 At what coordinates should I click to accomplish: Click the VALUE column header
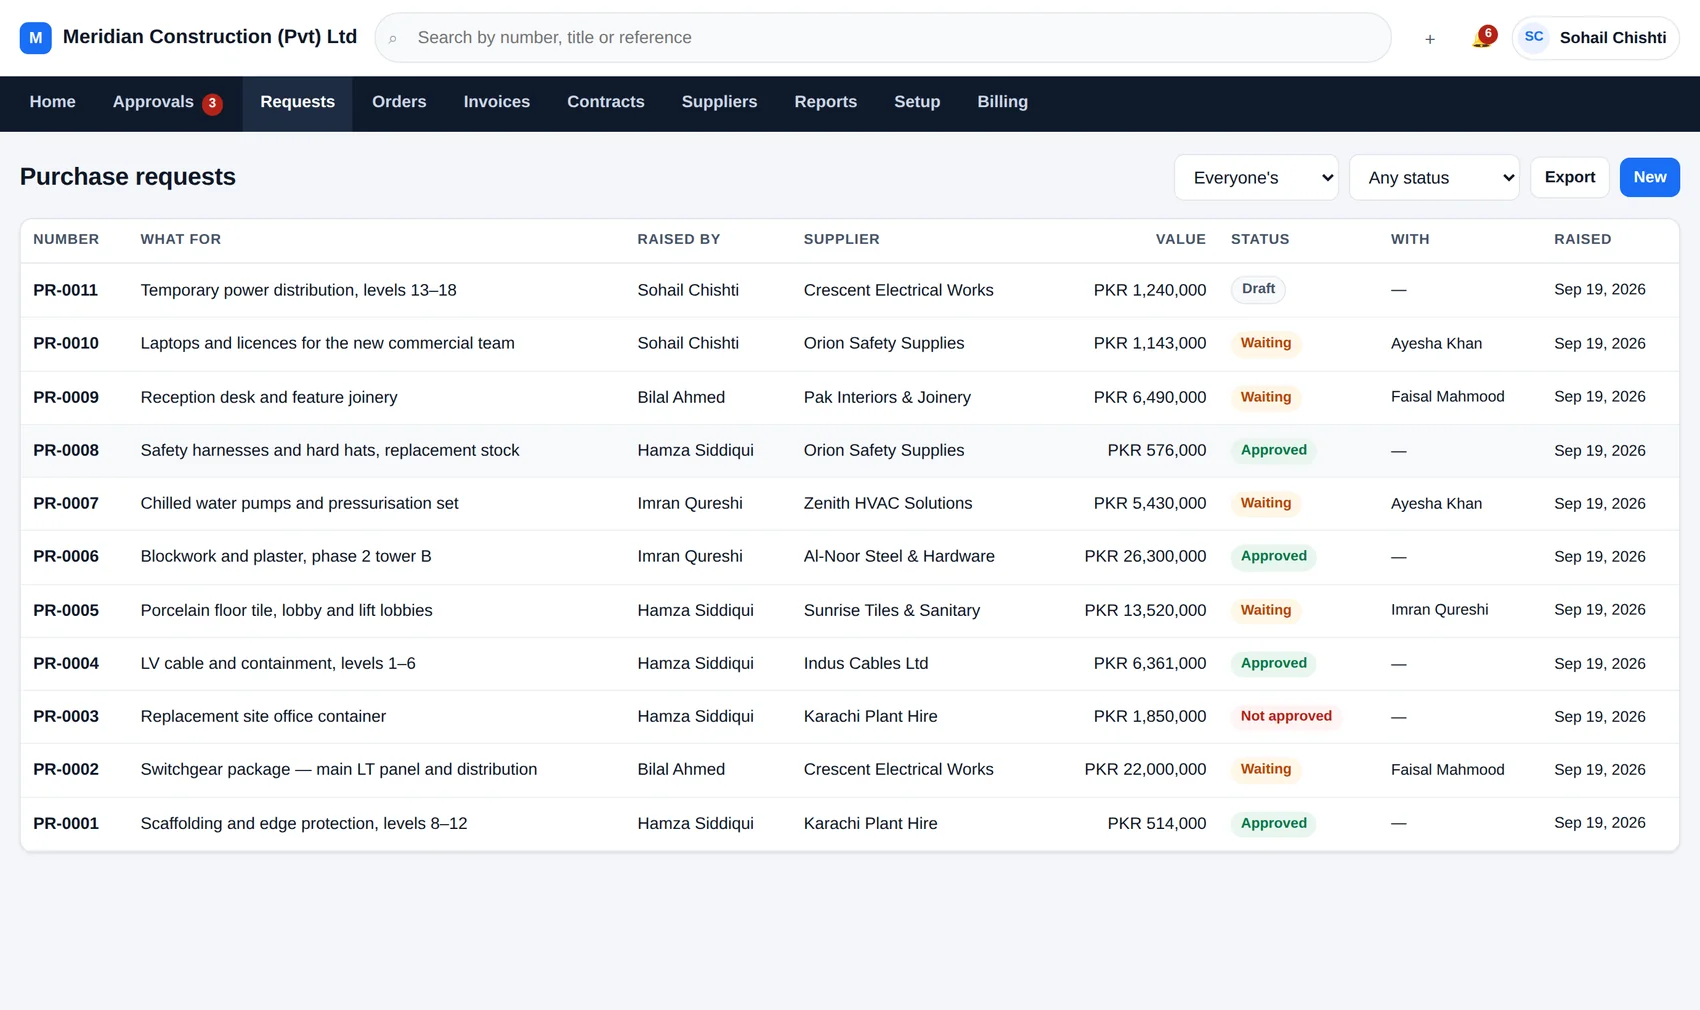[x=1180, y=239]
